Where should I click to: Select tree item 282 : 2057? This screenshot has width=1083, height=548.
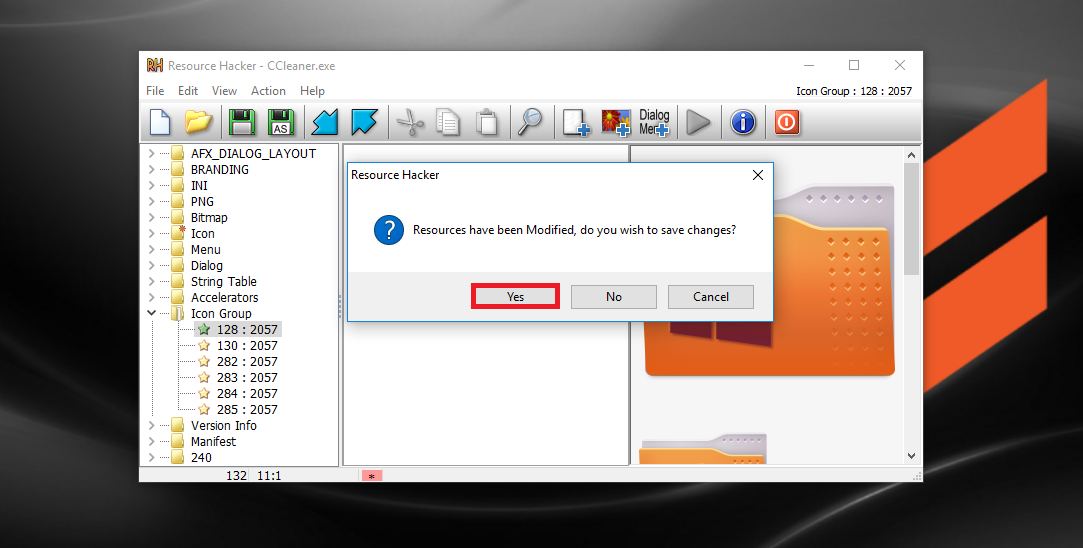238,361
